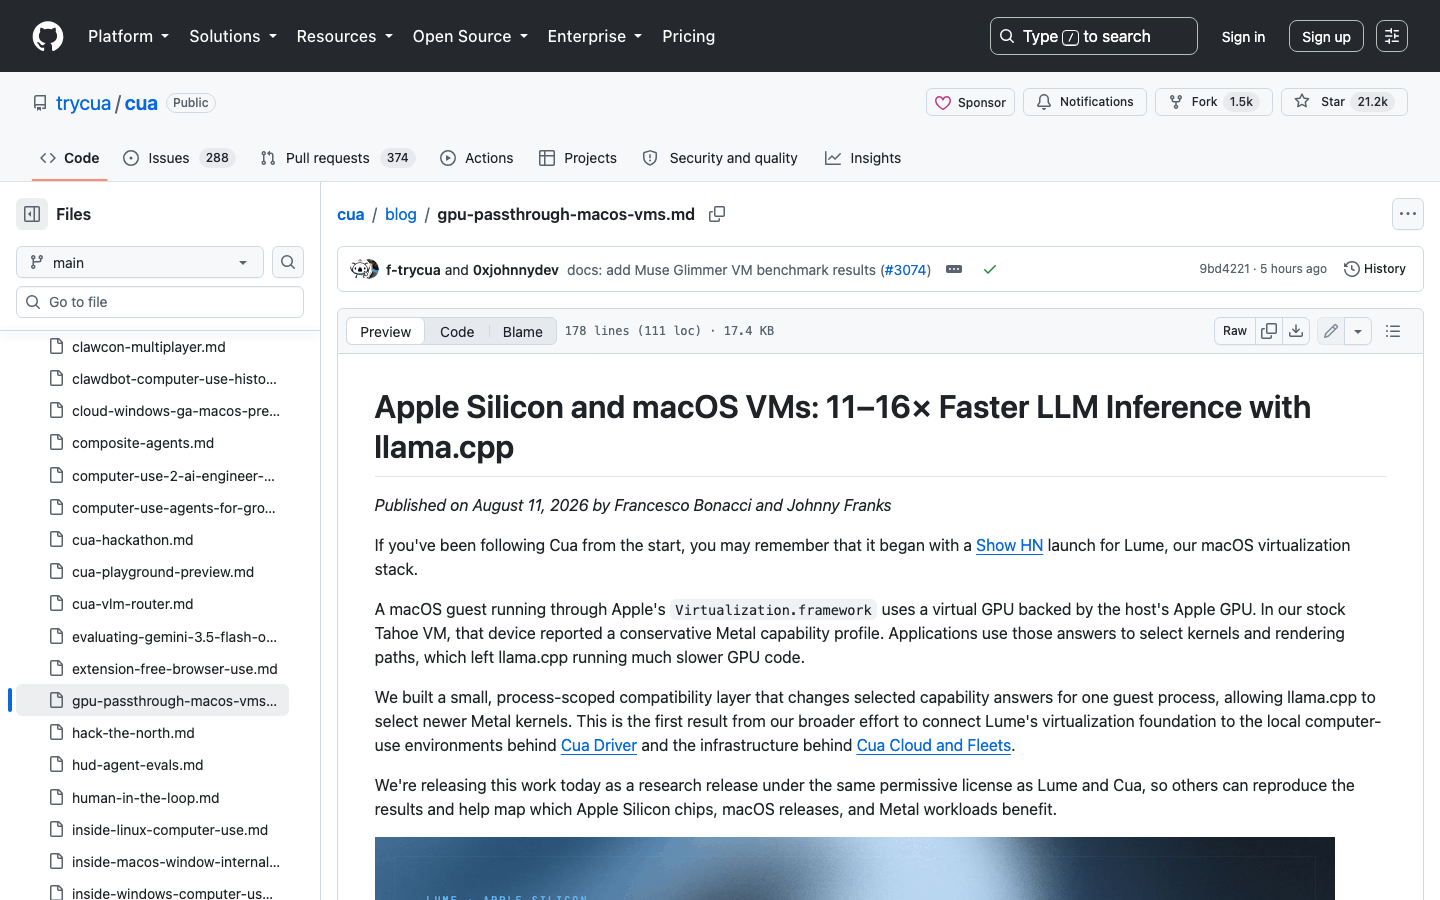Open the 0xjohnnydev author link
Screen dimensions: 1440x900
point(516,269)
